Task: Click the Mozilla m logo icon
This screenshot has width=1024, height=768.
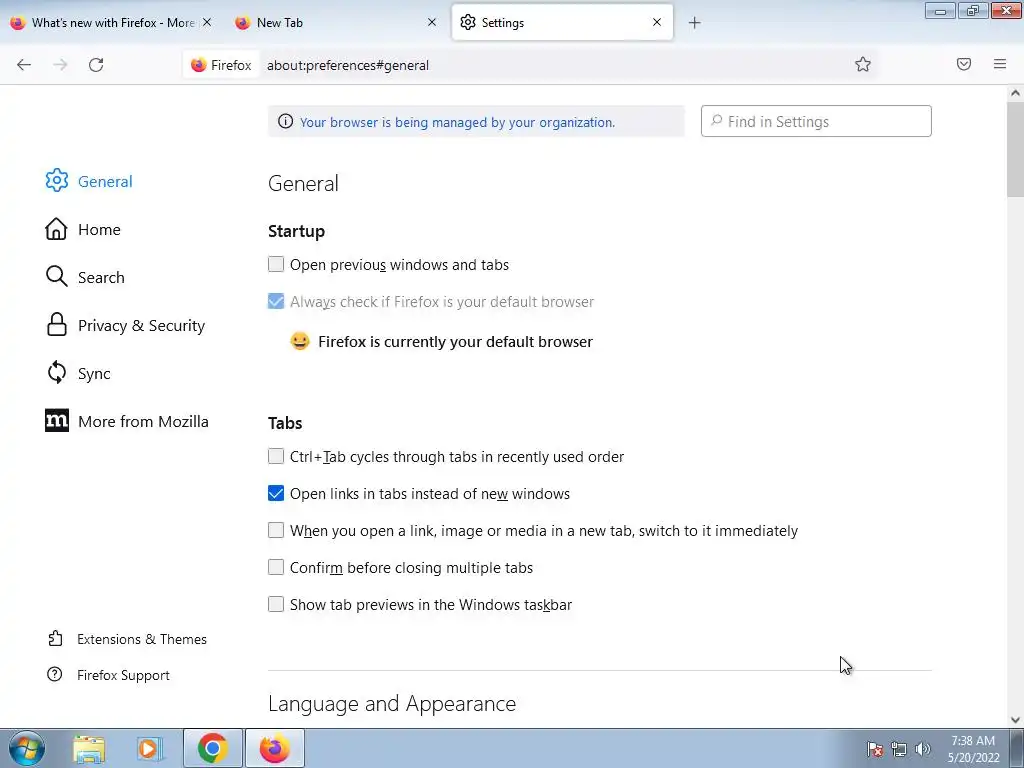Action: pos(57,421)
